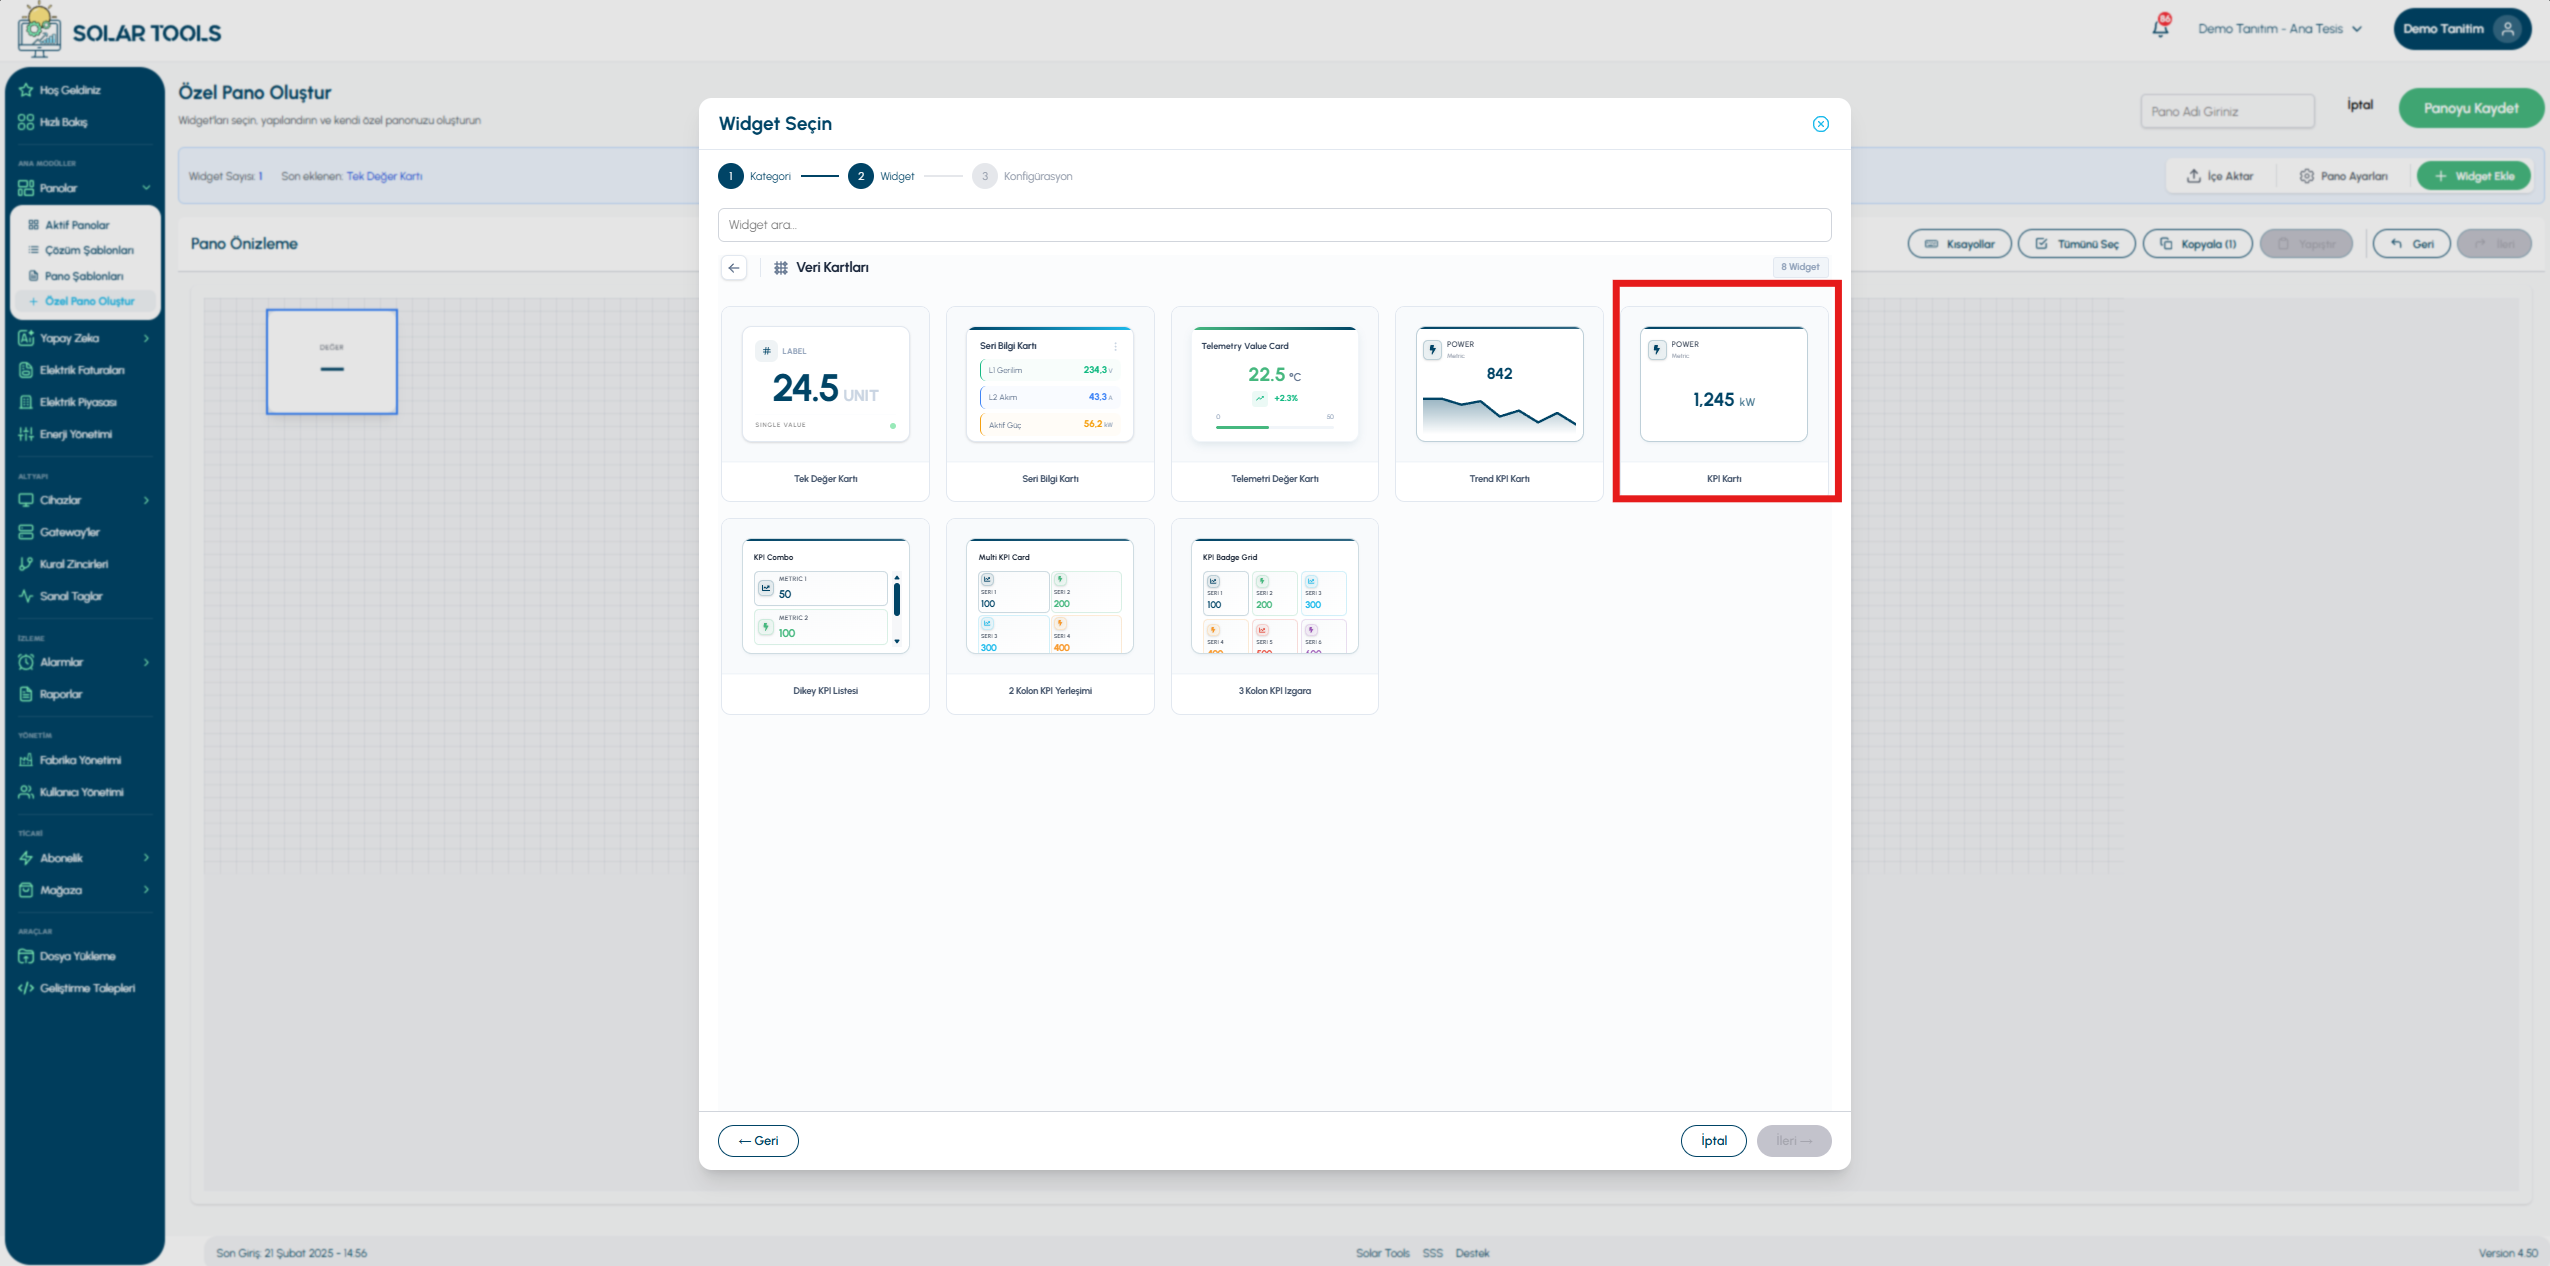Expand Yapay Zeka sidebar menu
This screenshot has height=1266, width=2550.
[84, 338]
